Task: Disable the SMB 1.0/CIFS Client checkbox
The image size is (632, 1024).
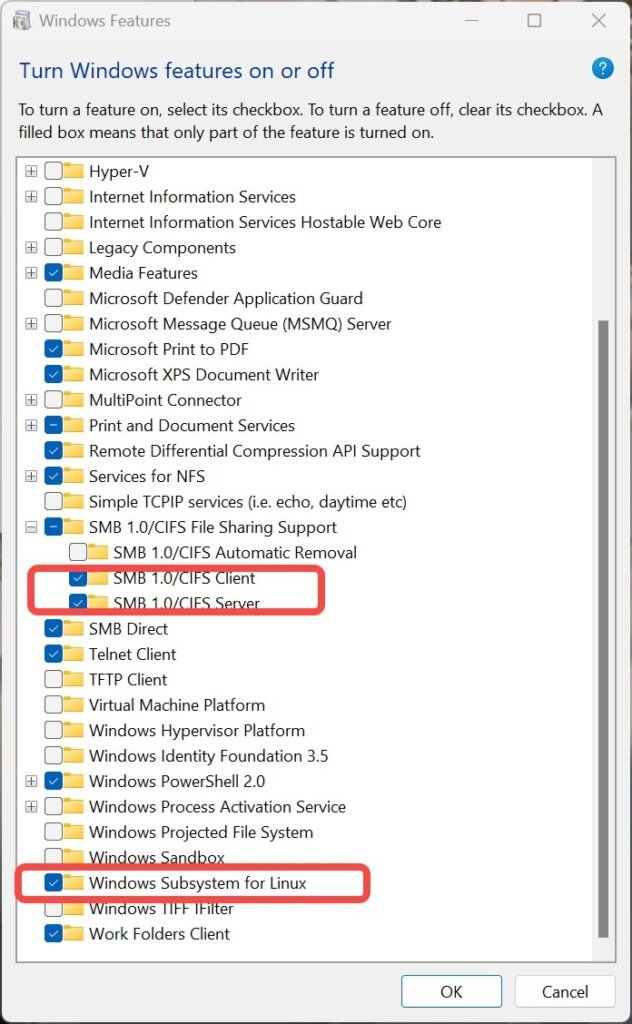Action: click(x=77, y=578)
